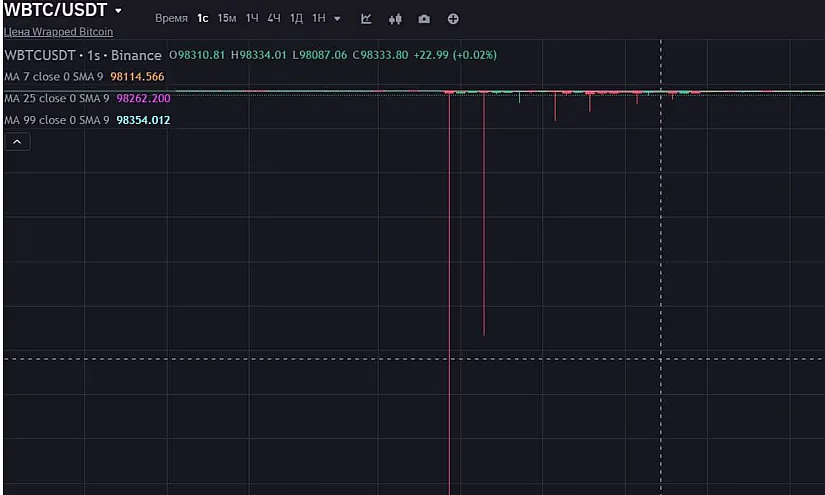Open the technical indicators chart icon

point(366,19)
